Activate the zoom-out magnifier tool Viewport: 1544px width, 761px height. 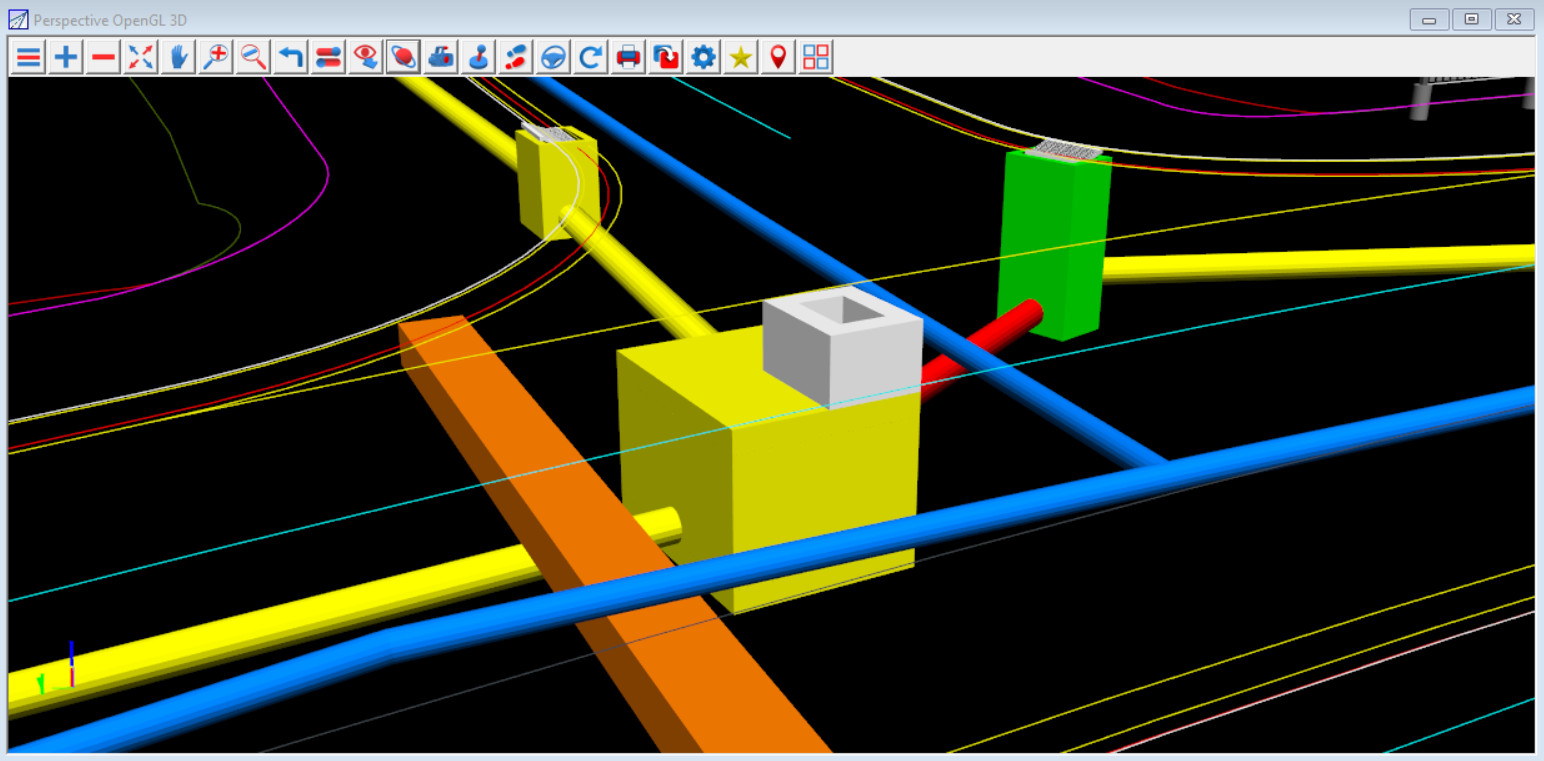(252, 57)
